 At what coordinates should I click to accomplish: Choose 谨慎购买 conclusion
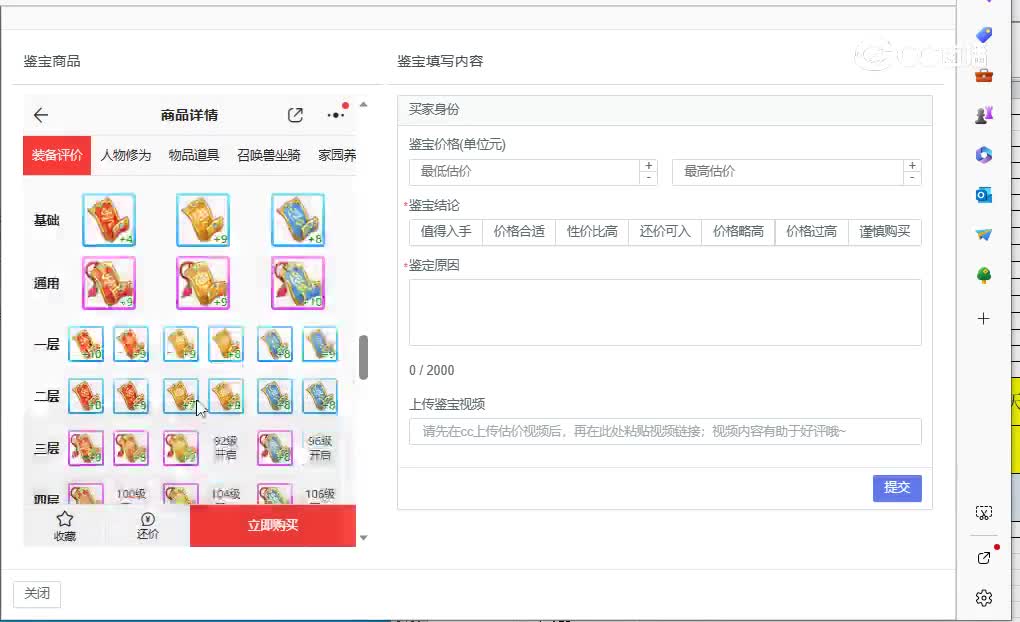885,232
